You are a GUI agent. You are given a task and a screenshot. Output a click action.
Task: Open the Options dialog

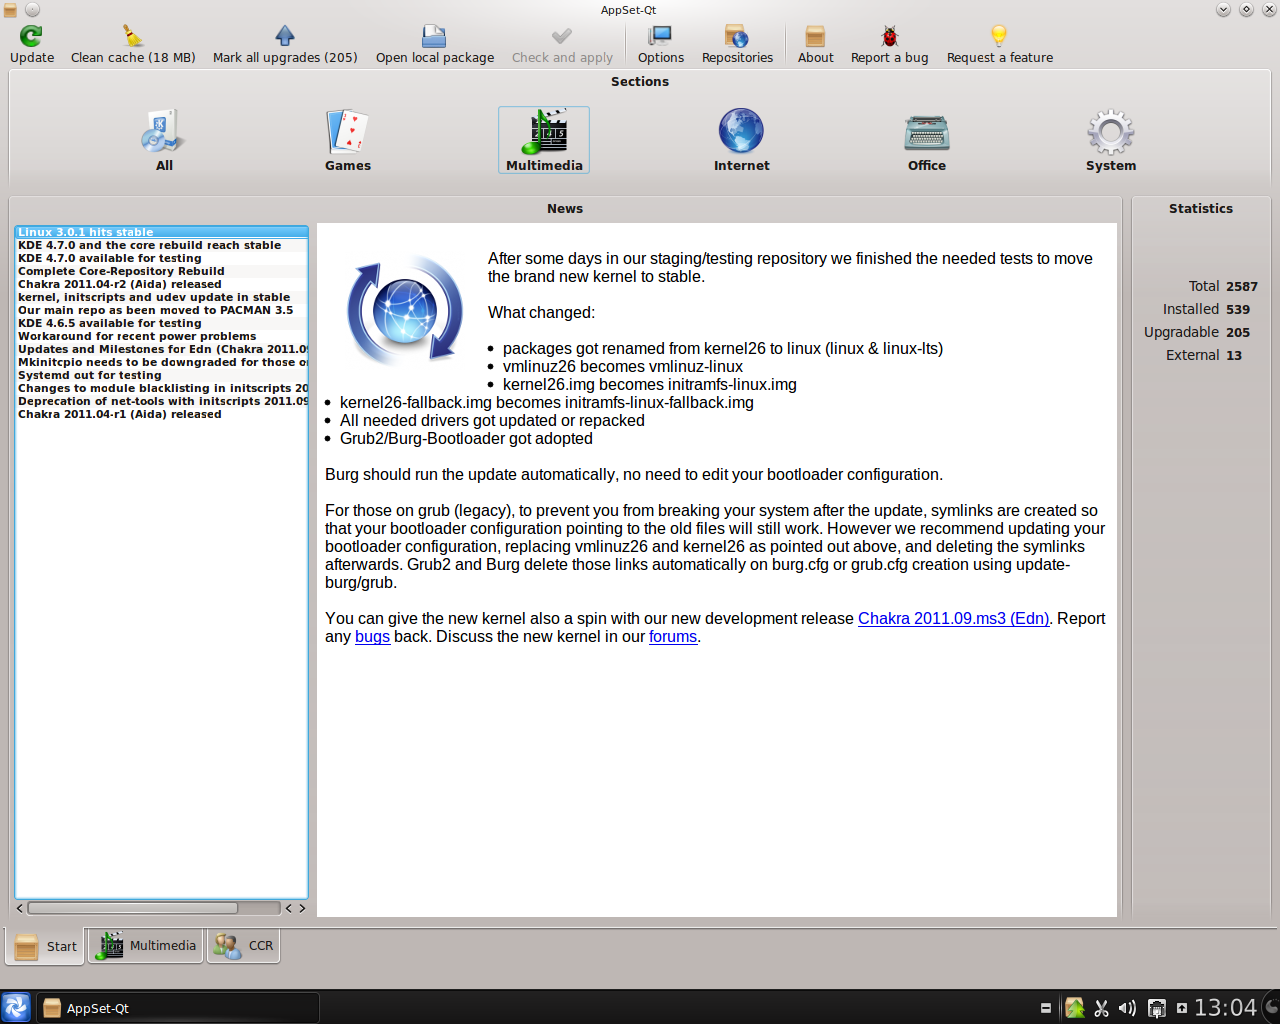point(661,45)
